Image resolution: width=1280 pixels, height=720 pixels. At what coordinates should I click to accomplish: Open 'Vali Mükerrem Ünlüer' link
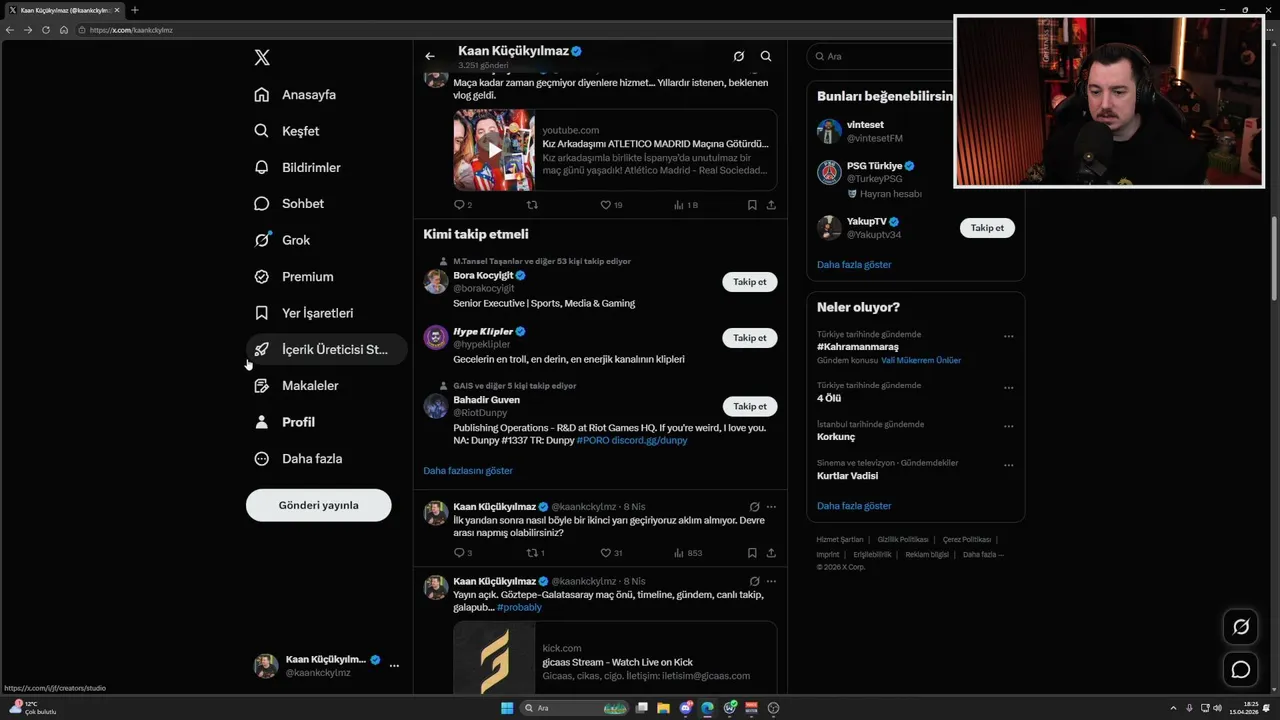(921, 360)
